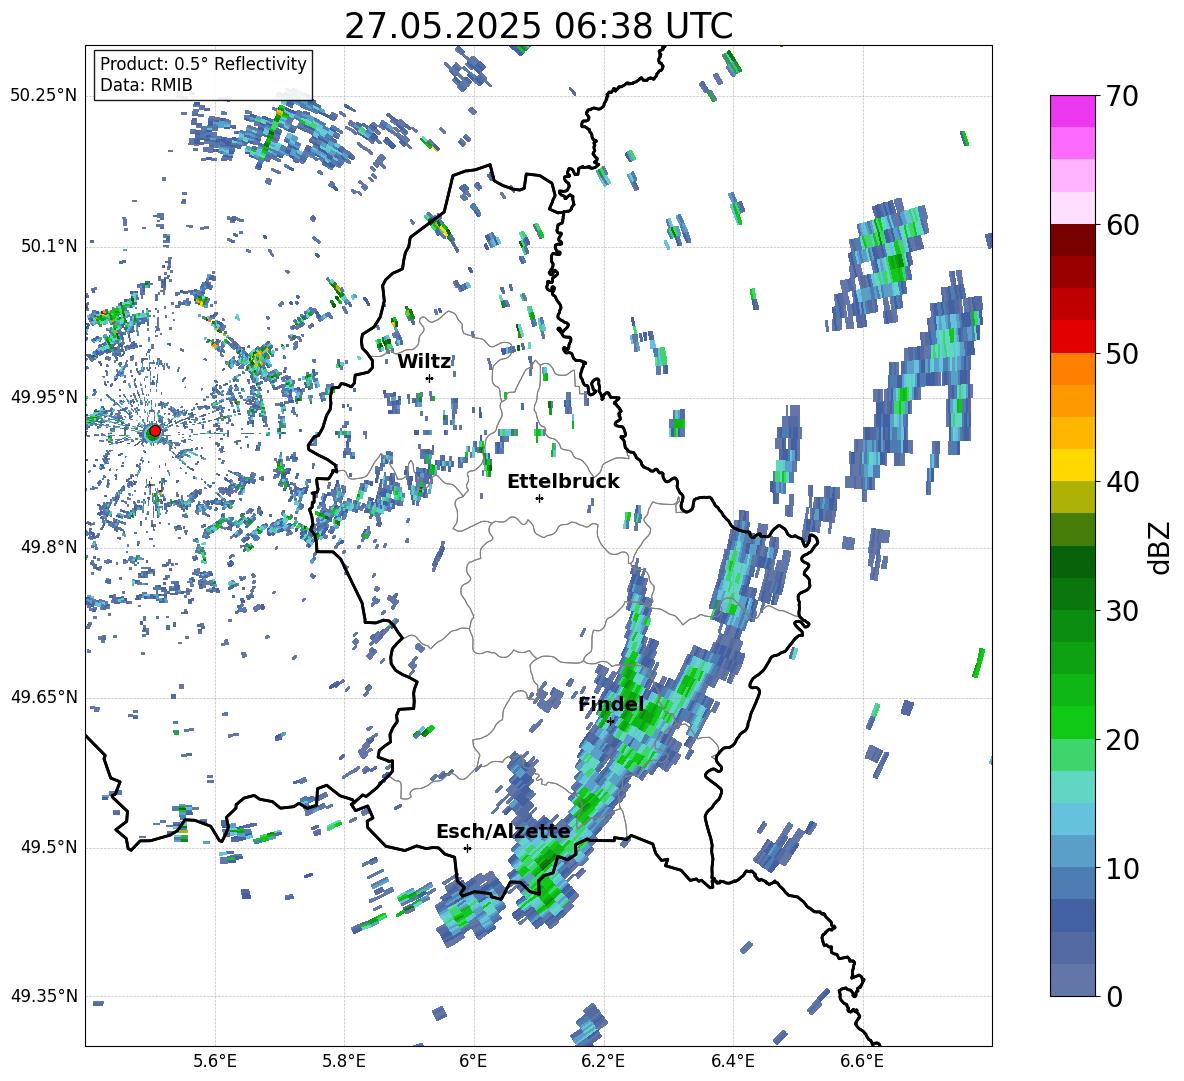Click the Findel station cross marker
1184x1081 pixels.
pos(611,721)
